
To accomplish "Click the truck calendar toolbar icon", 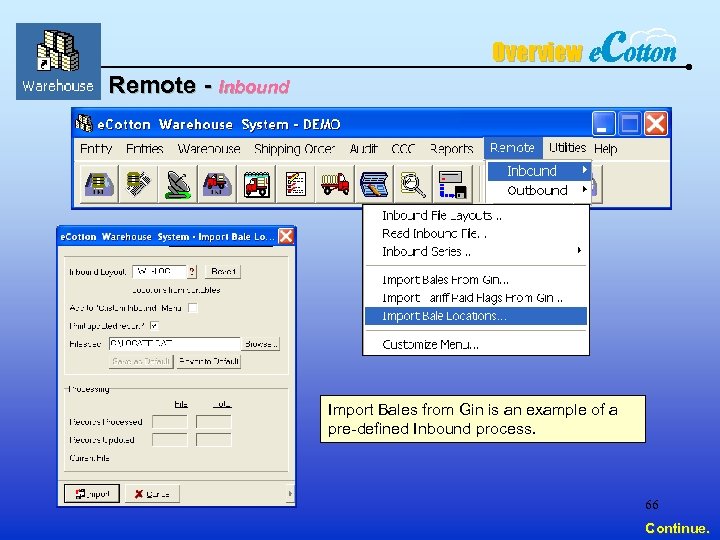I will tap(256, 184).
